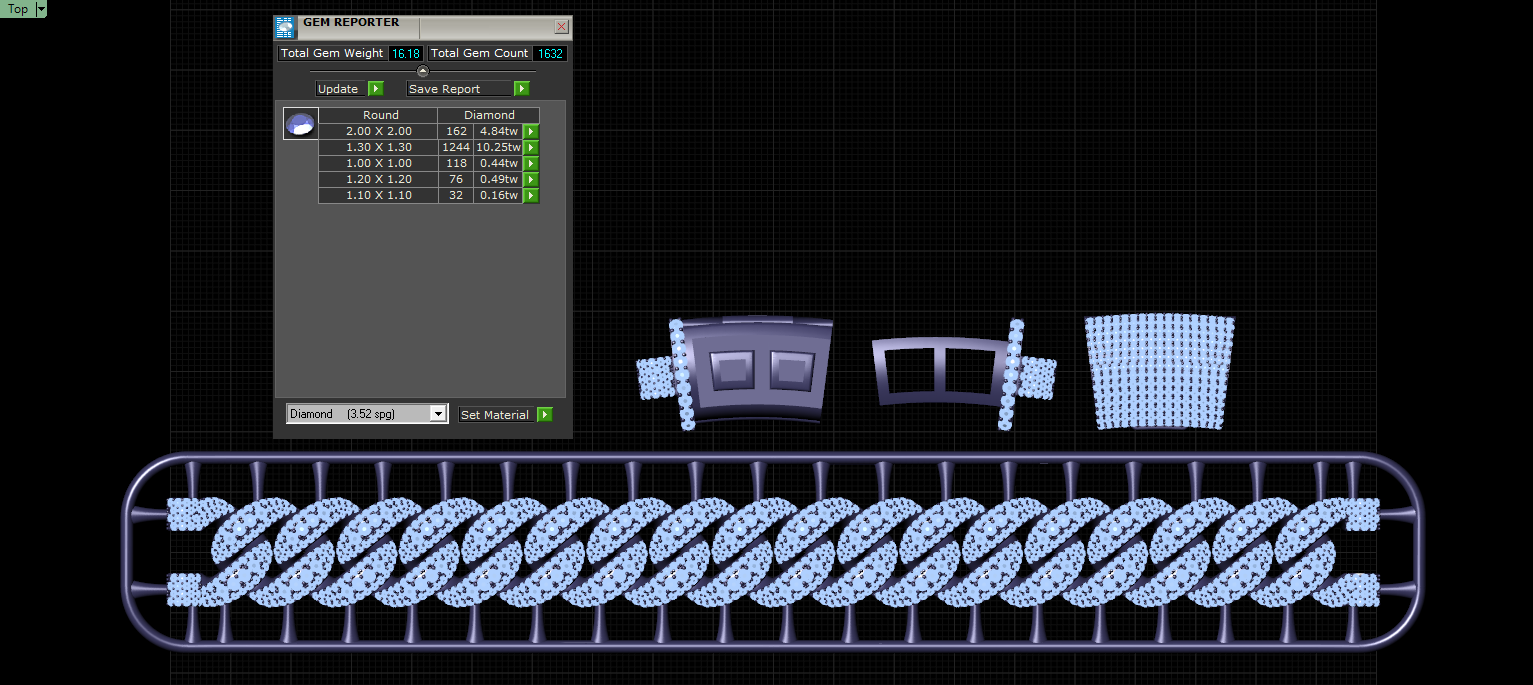
Task: Click the Total Gem Weight value field
Action: 406,53
